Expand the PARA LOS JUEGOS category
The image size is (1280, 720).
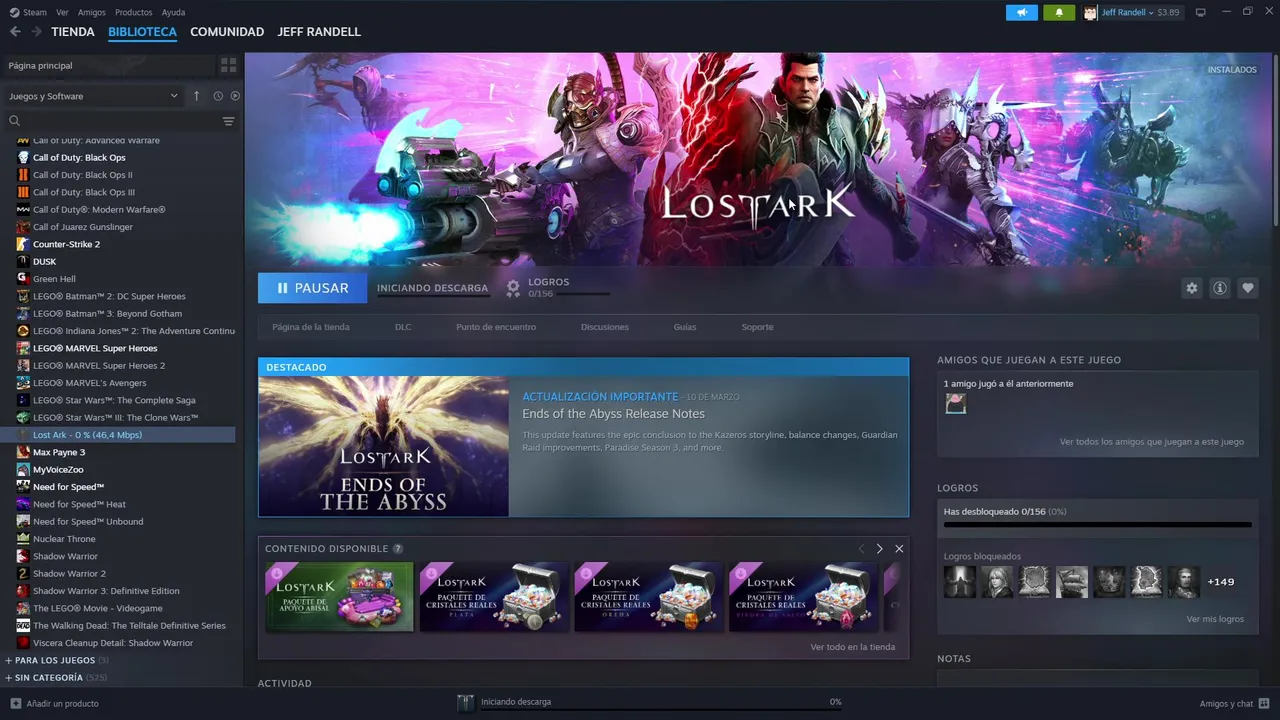point(56,660)
